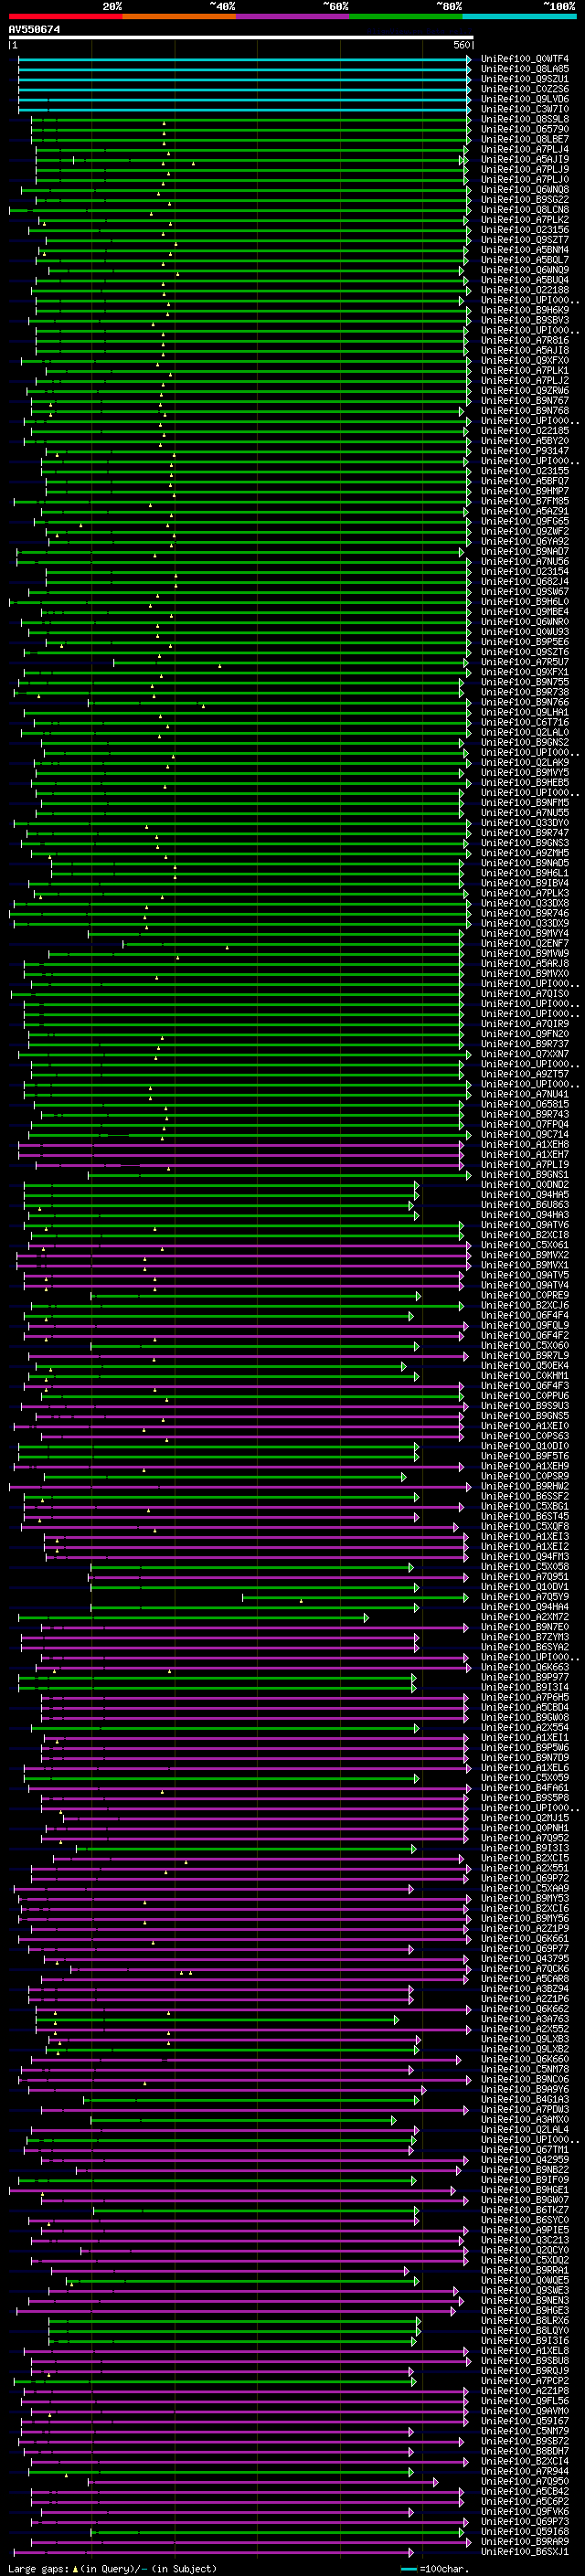Click the UniRef100_O22188 label
The height and width of the screenshot is (2576, 585).
pyautogui.click(x=525, y=290)
